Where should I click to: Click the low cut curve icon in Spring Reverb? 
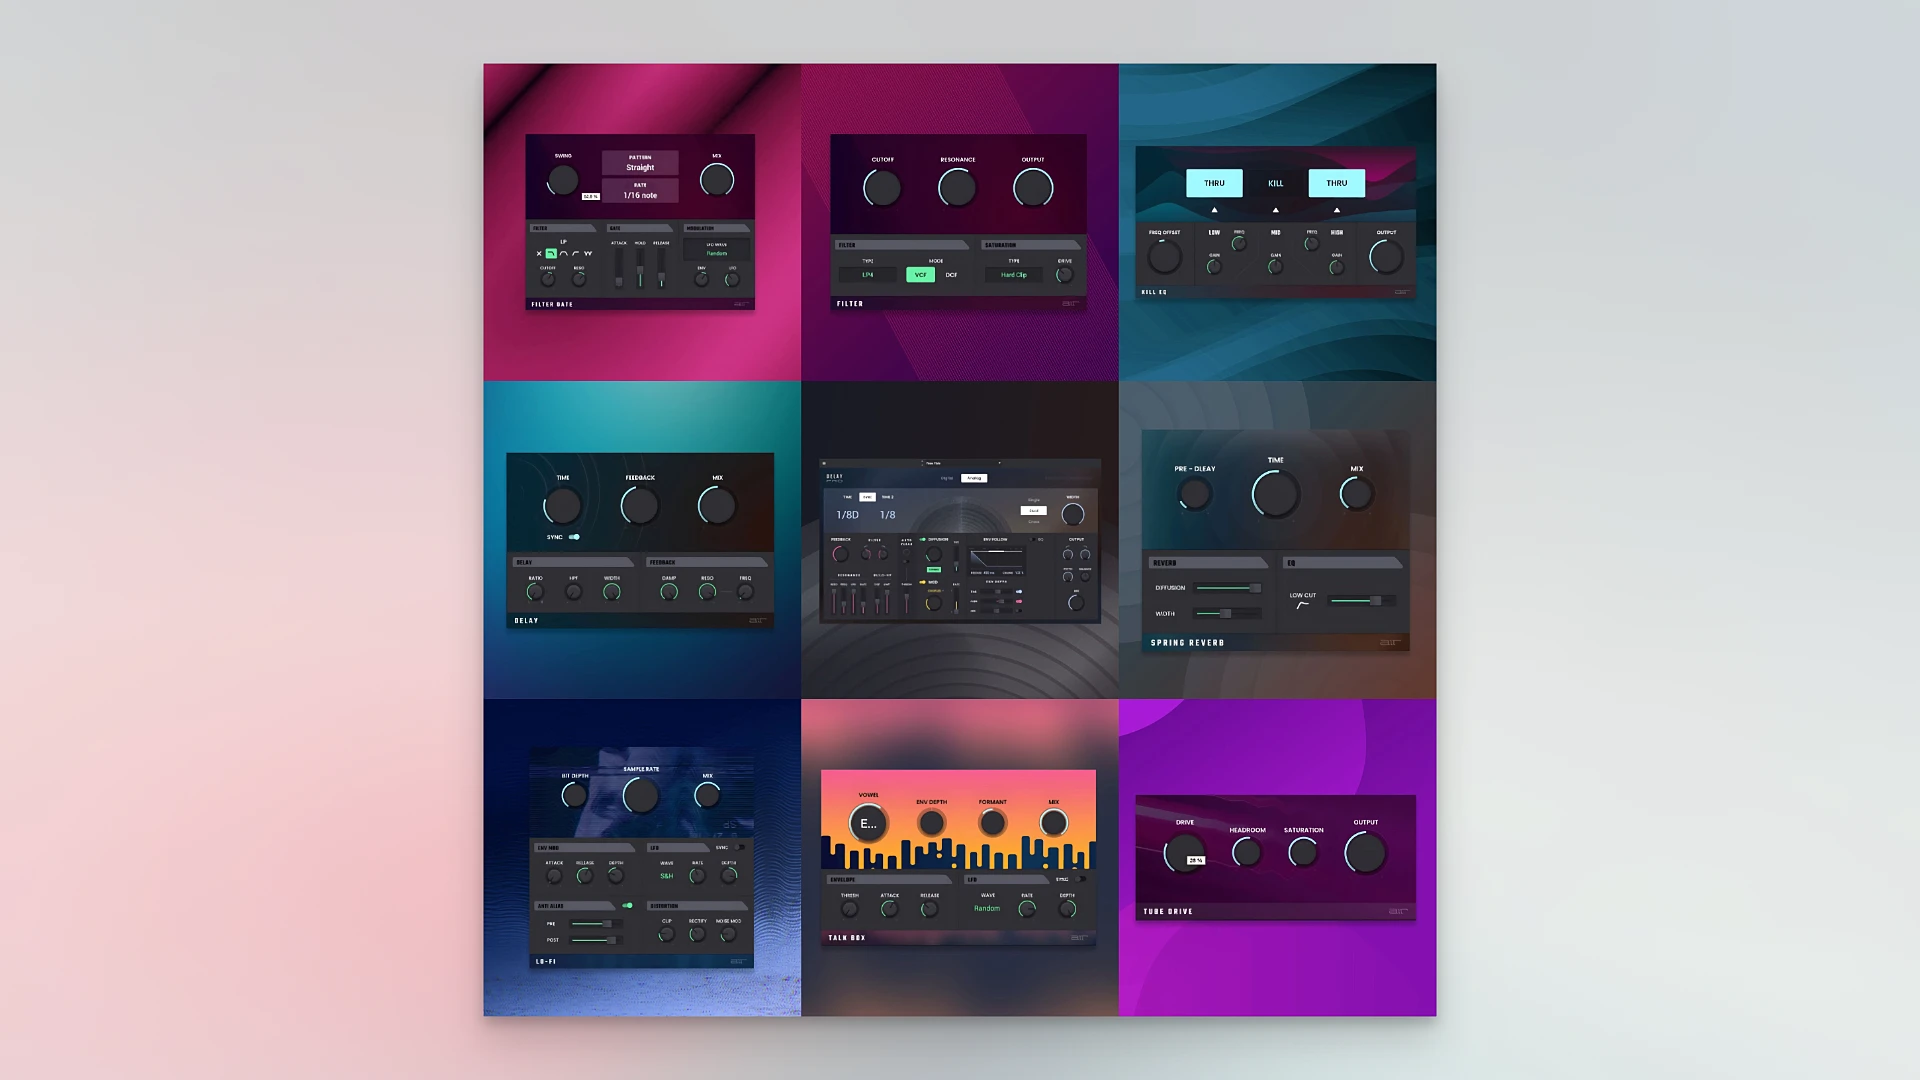1302,605
